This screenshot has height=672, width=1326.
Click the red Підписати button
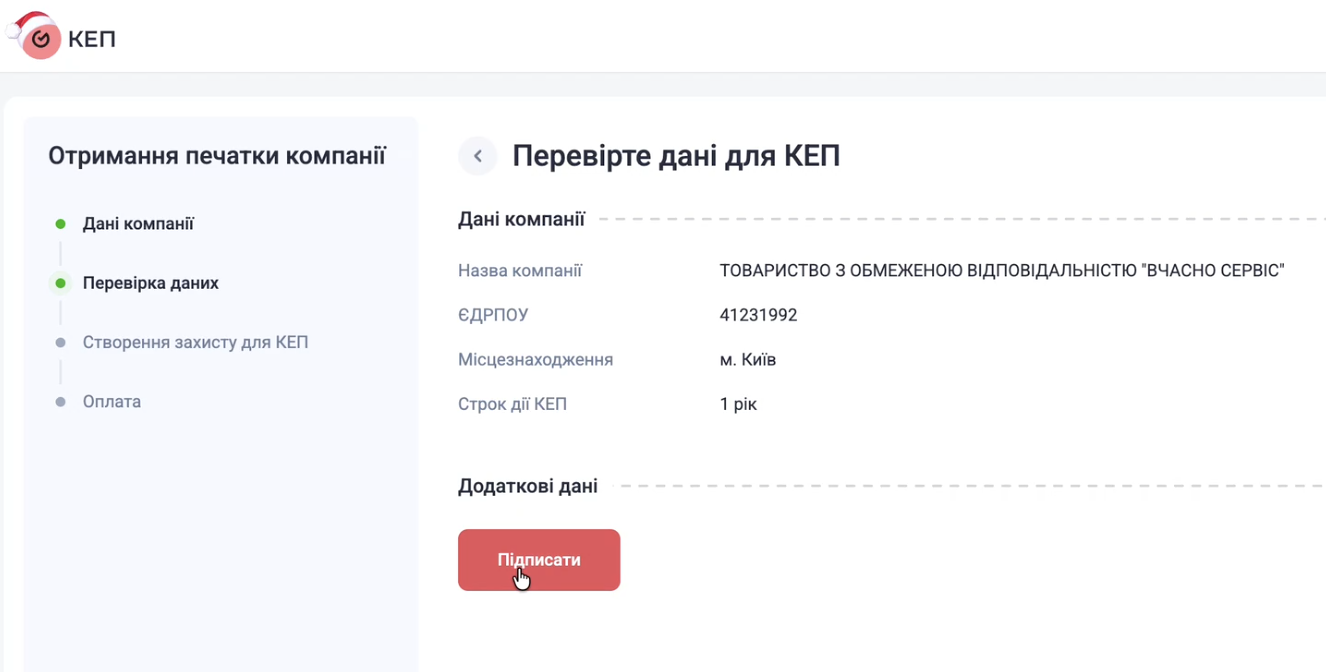click(539, 560)
